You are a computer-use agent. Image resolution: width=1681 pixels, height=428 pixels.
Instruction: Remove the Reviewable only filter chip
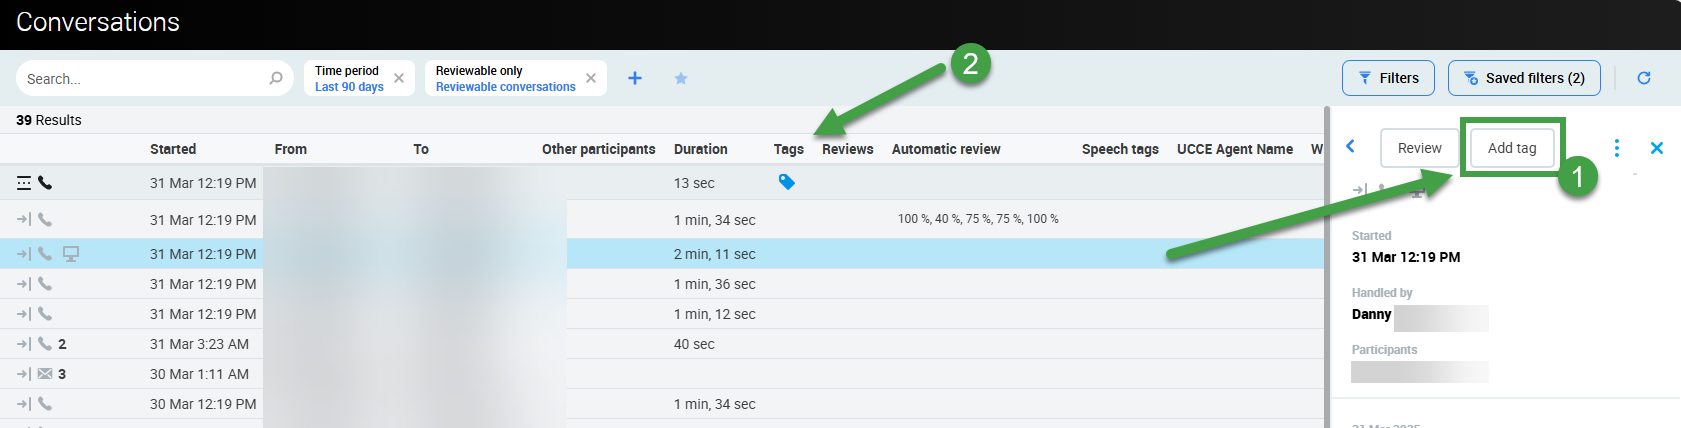(591, 78)
